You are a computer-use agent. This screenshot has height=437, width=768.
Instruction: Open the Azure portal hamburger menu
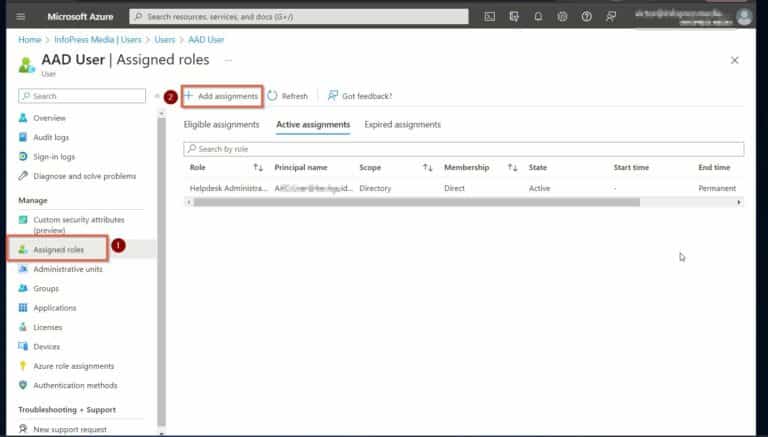[21, 17]
